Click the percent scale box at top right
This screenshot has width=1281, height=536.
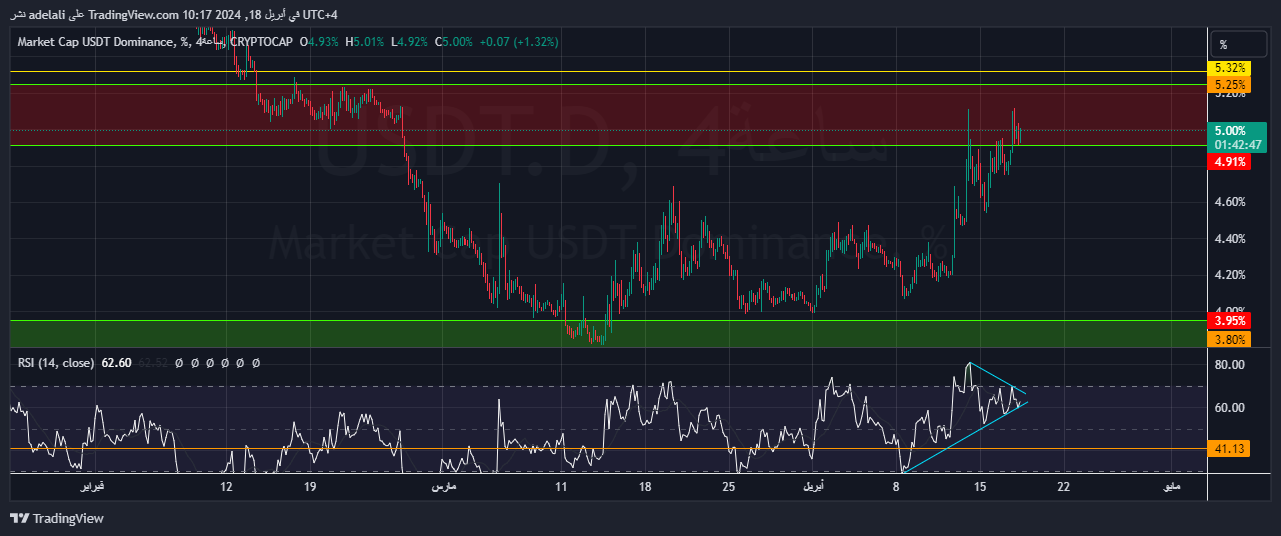coord(1237,44)
